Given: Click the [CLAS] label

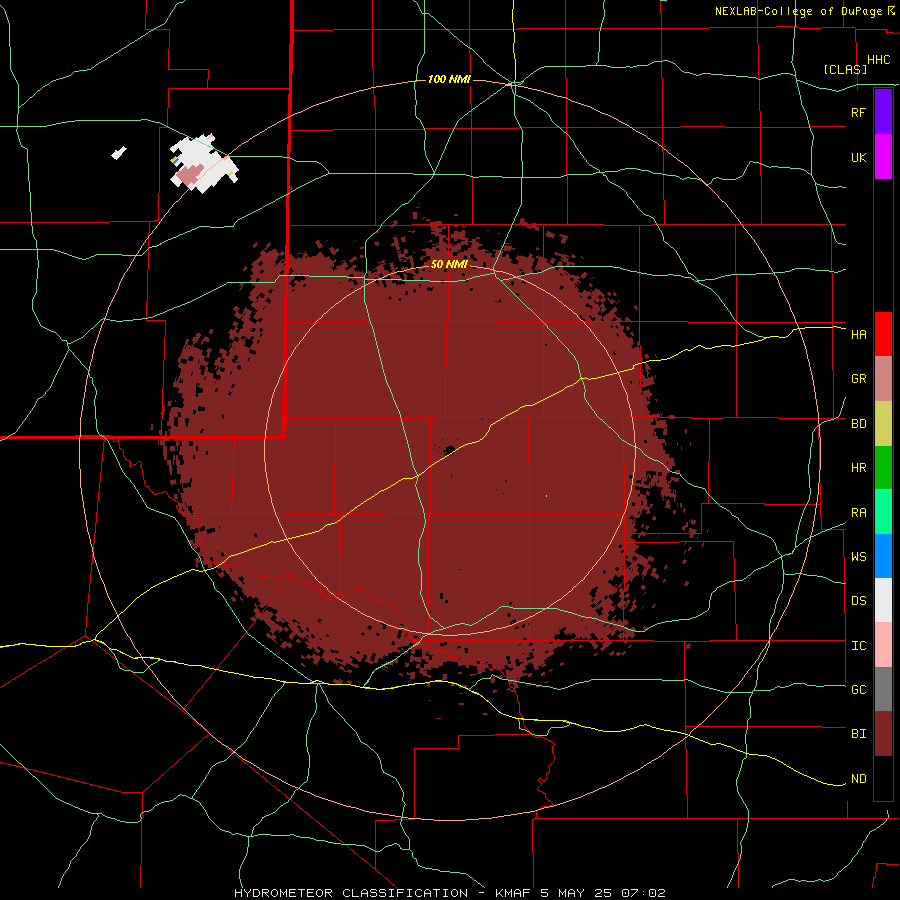Looking at the screenshot, I should (x=845, y=69).
